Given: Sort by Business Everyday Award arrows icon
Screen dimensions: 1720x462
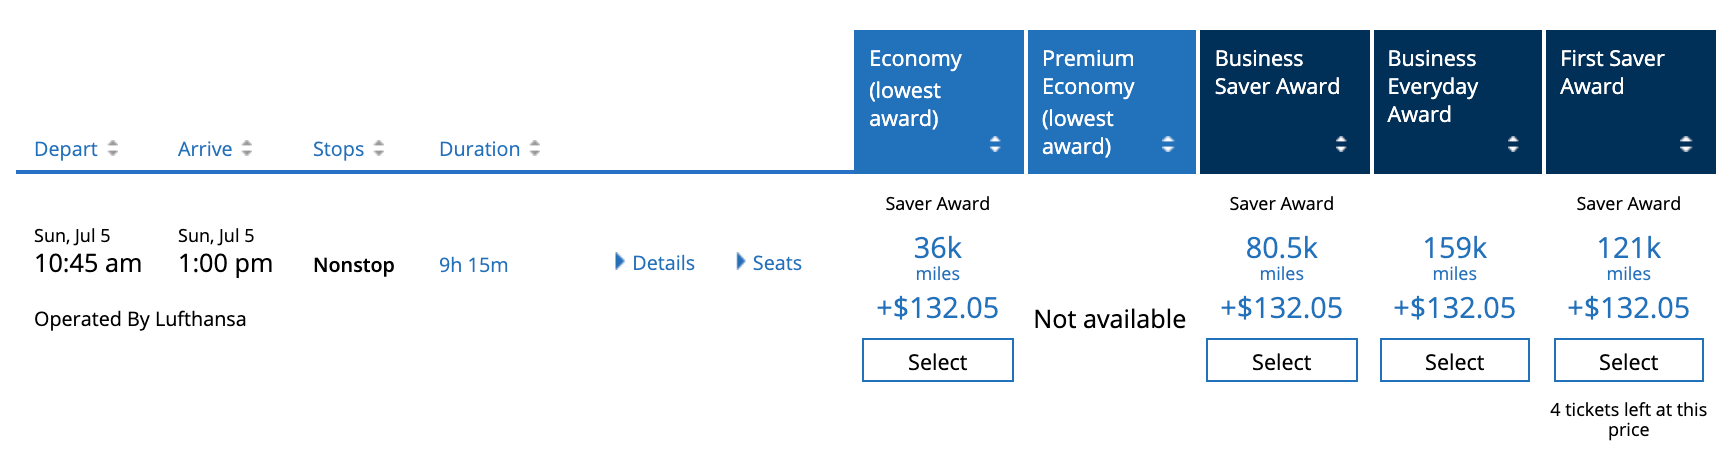Looking at the screenshot, I should click(x=1513, y=144).
